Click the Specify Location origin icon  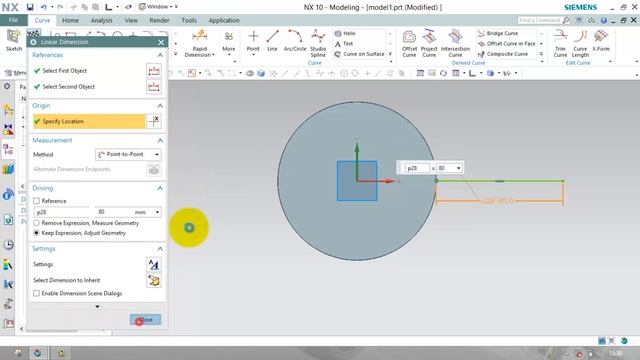[x=154, y=121]
